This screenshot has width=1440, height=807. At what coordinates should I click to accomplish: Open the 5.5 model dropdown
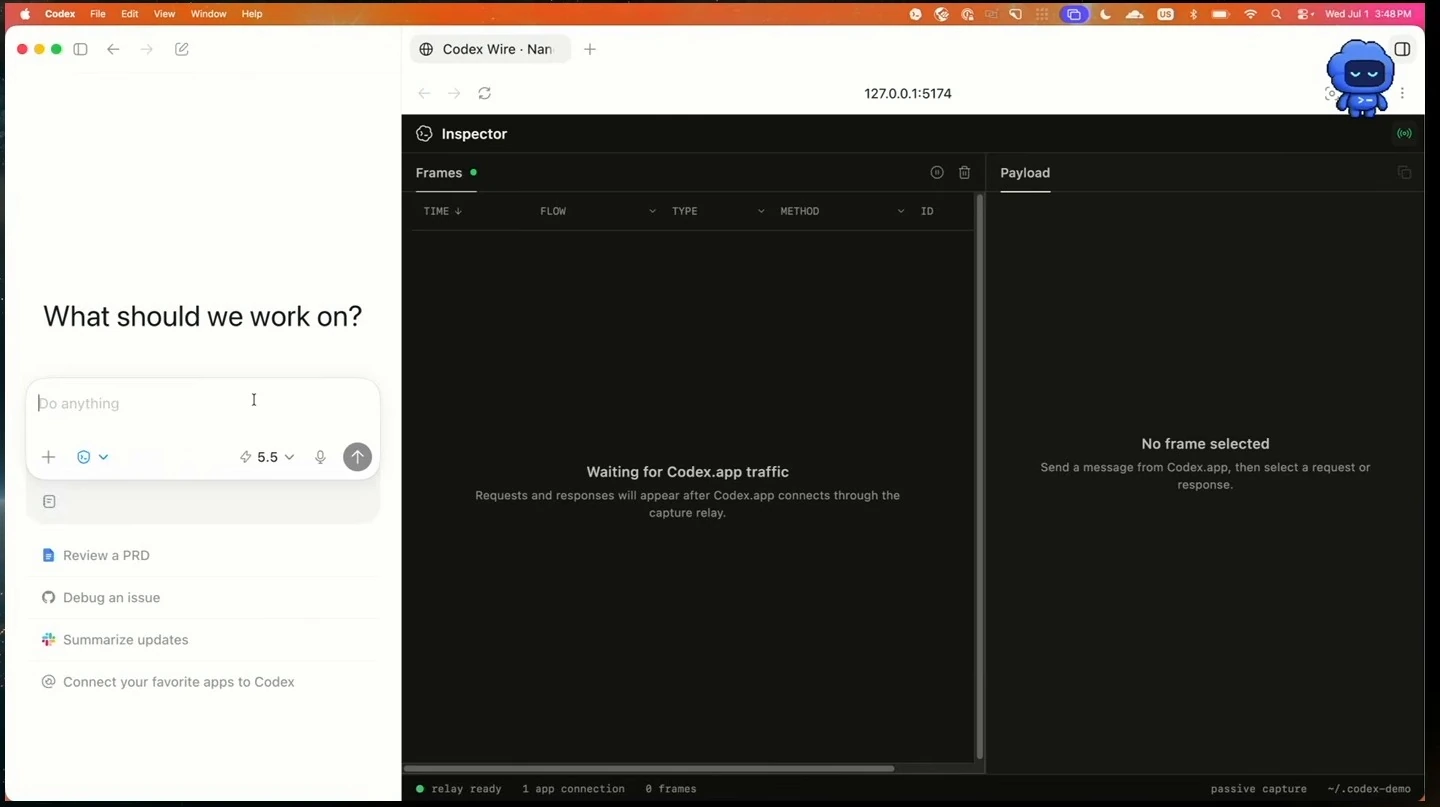click(267, 457)
